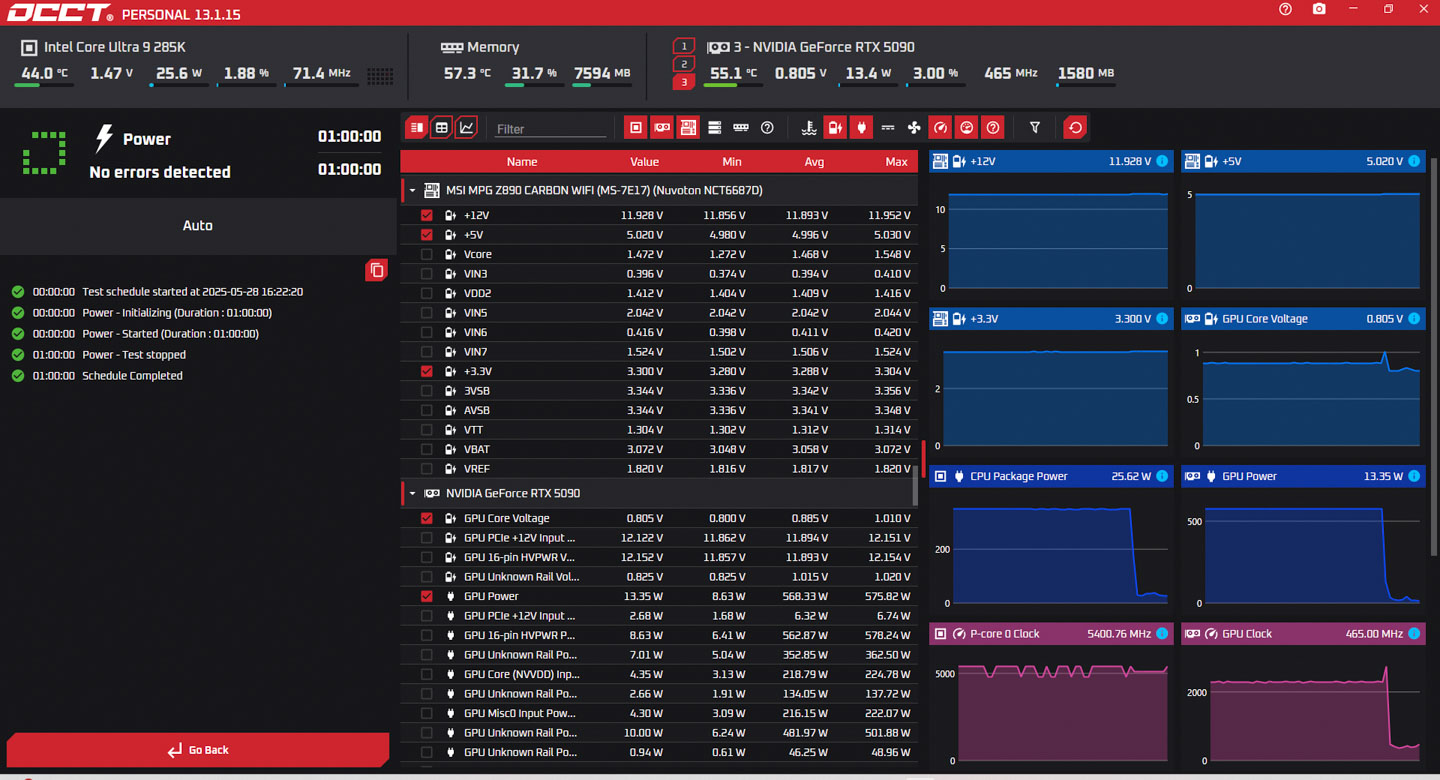Sort sensors by the Name column
Viewport: 1440px width, 780px height.
click(x=521, y=161)
